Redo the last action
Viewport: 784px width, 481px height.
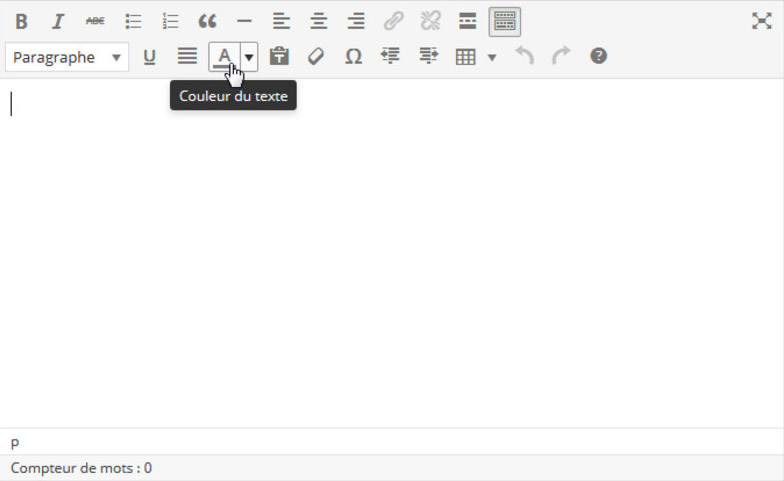click(561, 56)
